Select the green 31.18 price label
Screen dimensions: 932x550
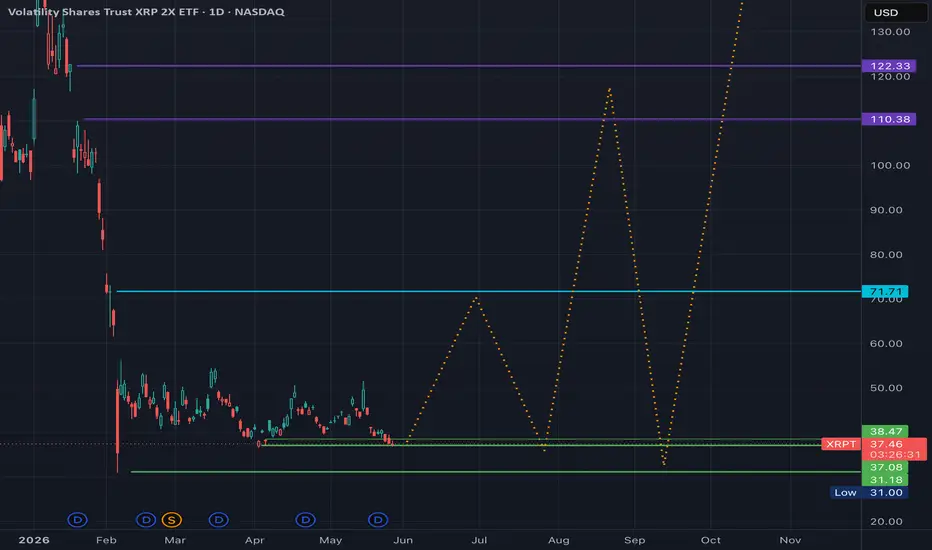(885, 480)
